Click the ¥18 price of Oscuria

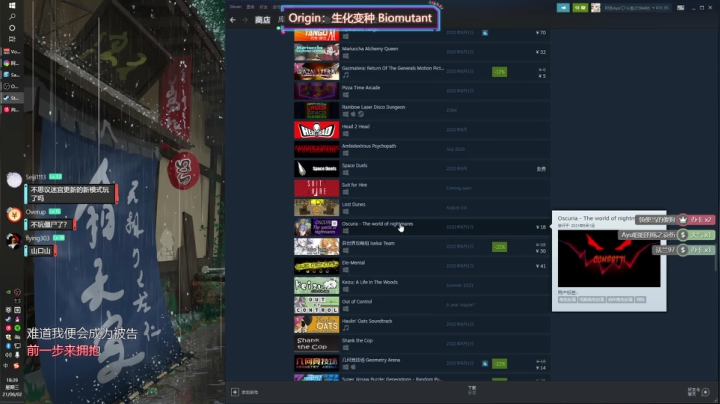coord(540,227)
